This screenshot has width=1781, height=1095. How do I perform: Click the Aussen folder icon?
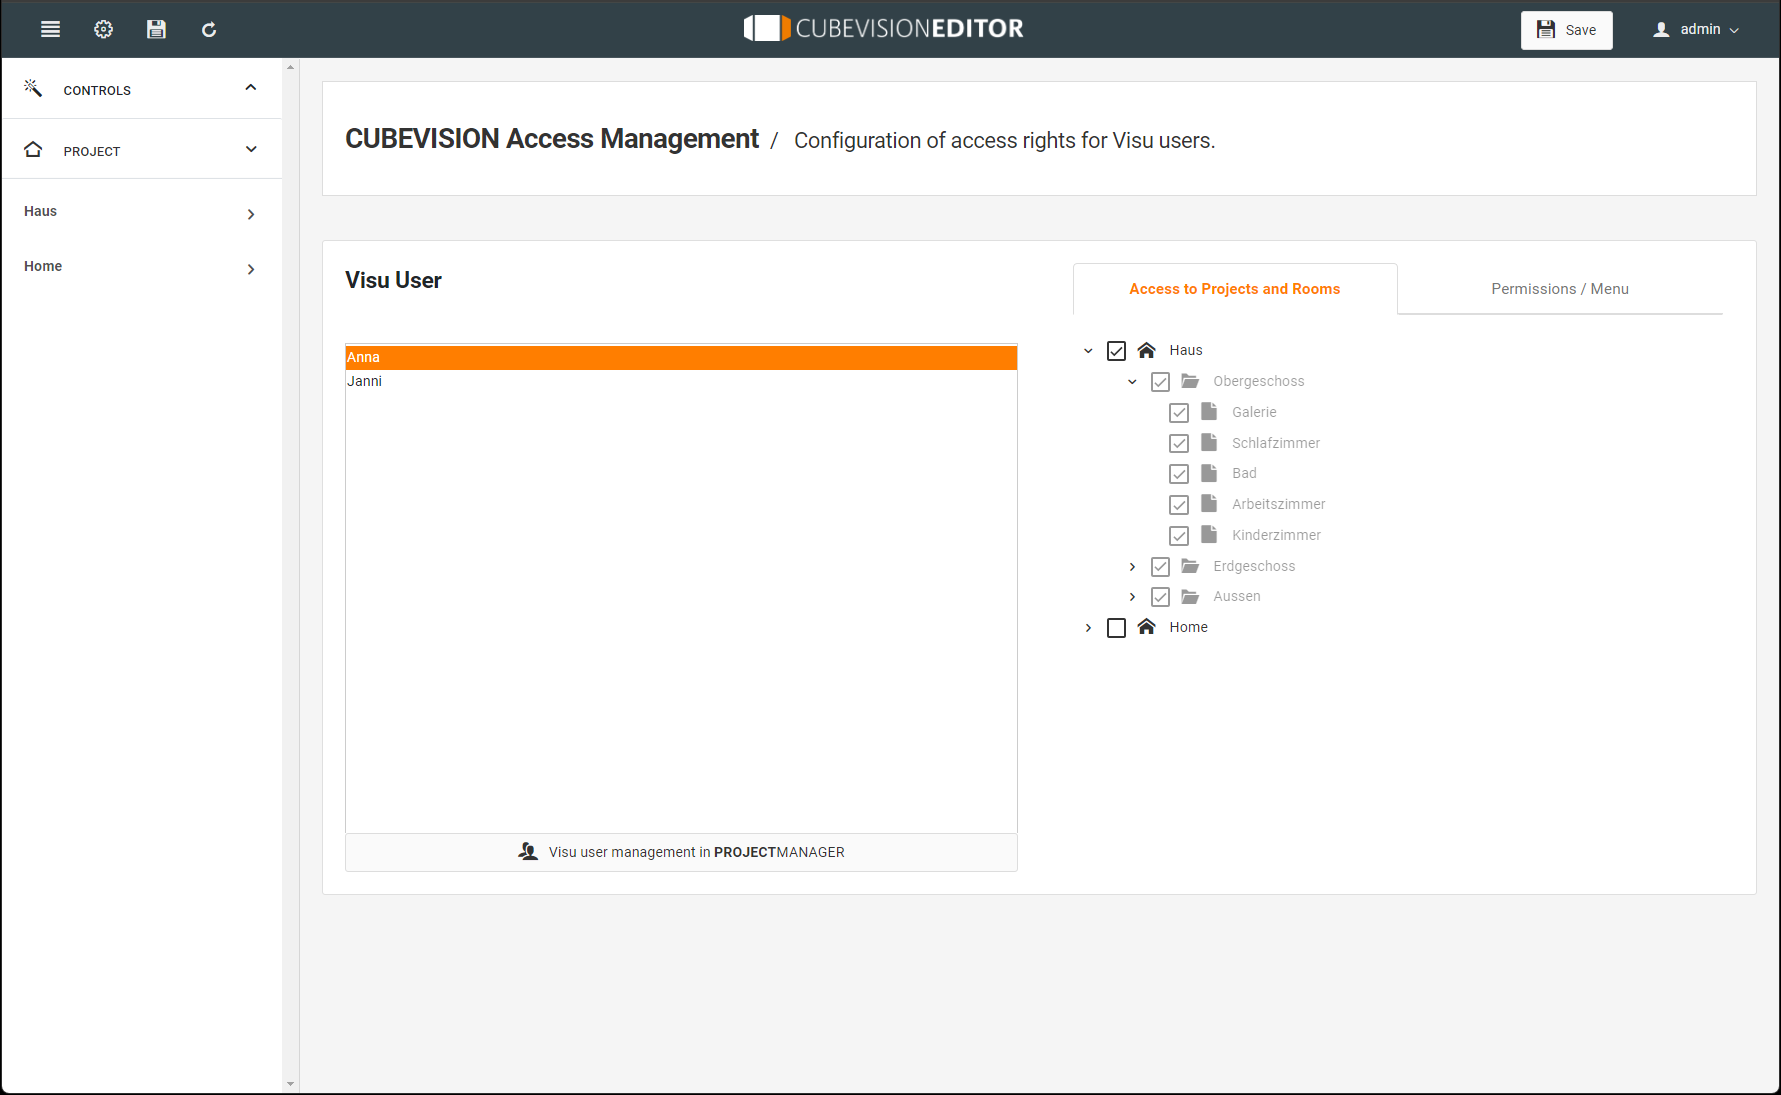[1190, 596]
